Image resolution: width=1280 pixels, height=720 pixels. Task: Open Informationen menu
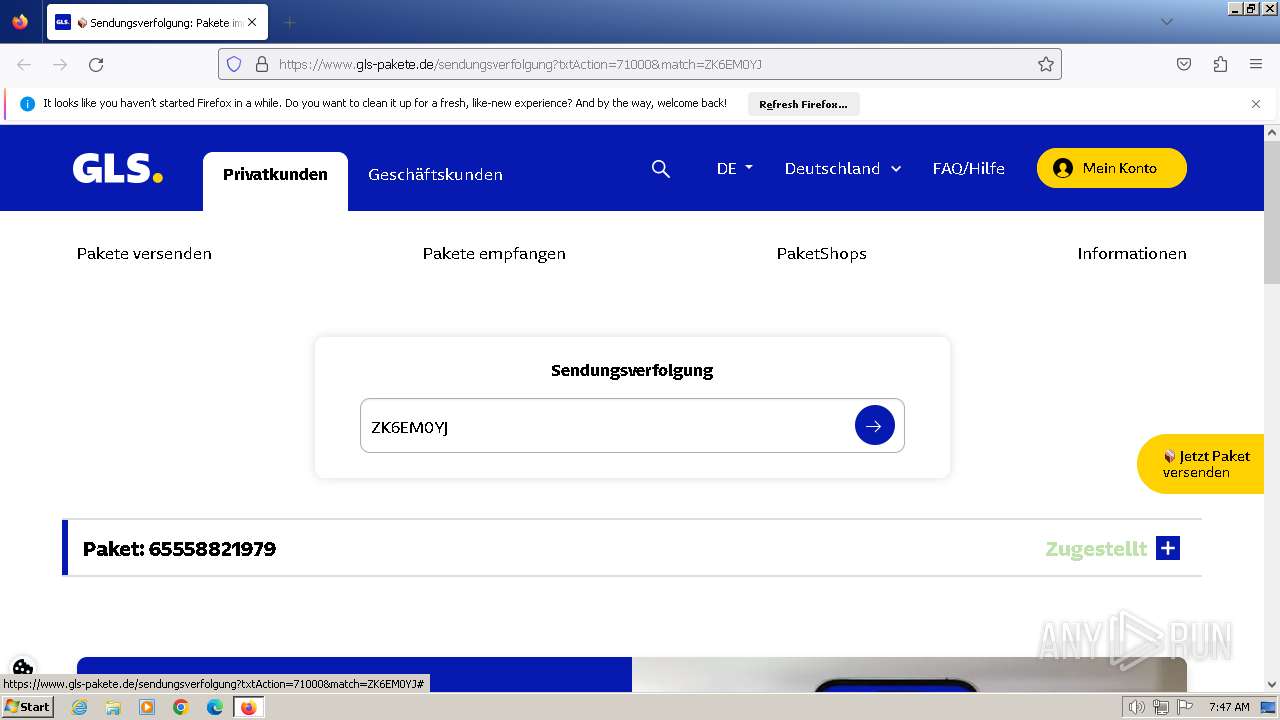(x=1132, y=254)
